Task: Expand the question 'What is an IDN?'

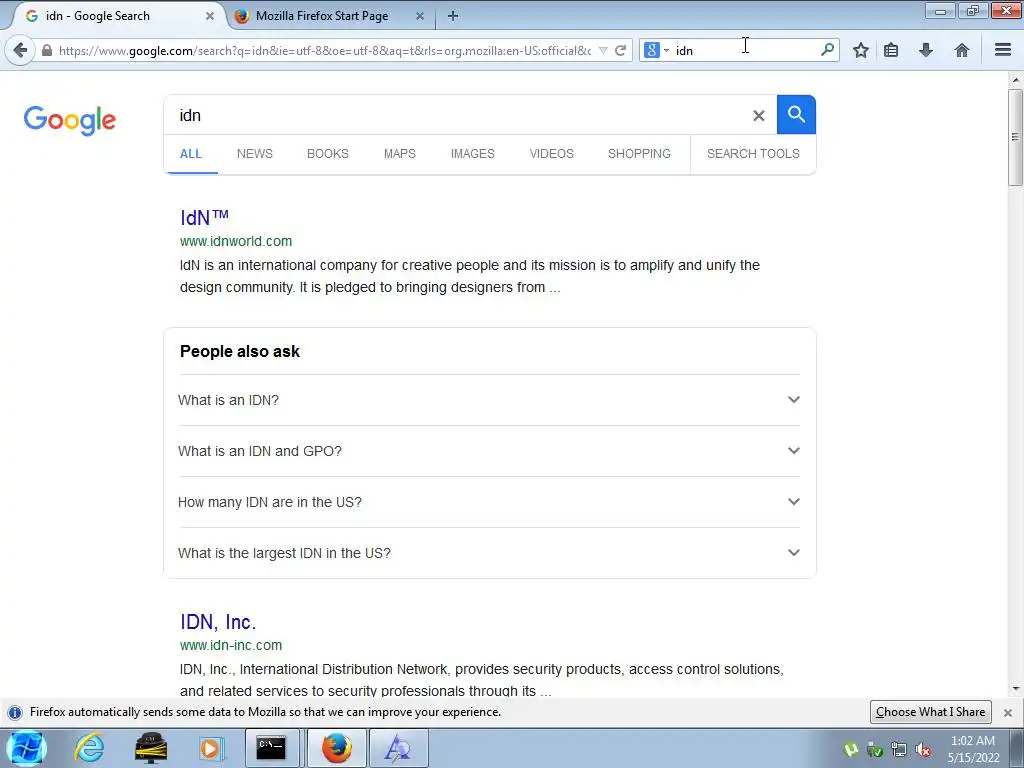Action: (x=488, y=400)
